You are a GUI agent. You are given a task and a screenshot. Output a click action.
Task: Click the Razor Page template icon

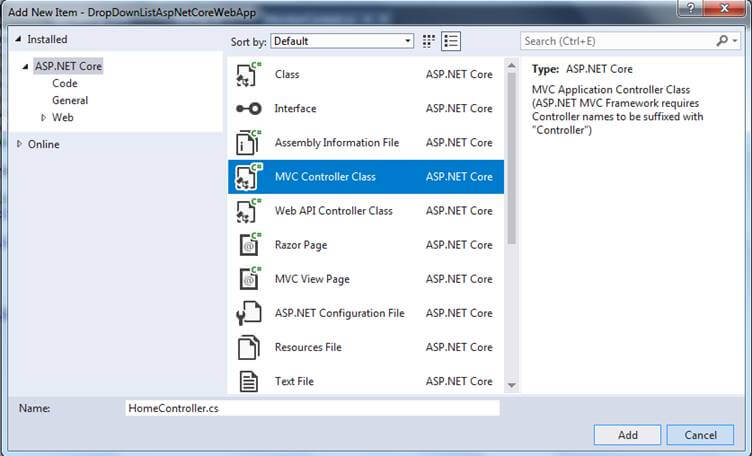click(x=249, y=245)
